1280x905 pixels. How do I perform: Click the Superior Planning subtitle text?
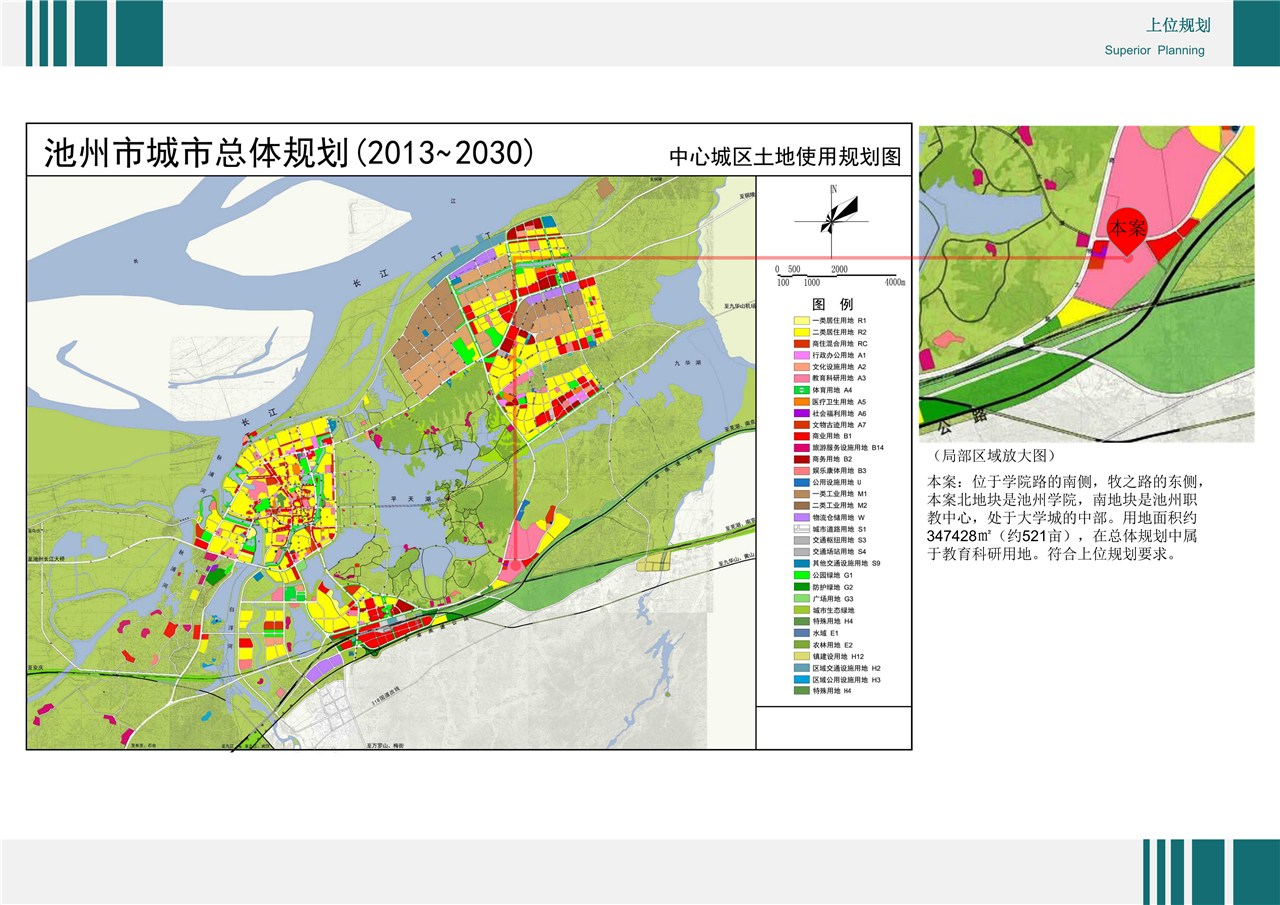point(1155,50)
